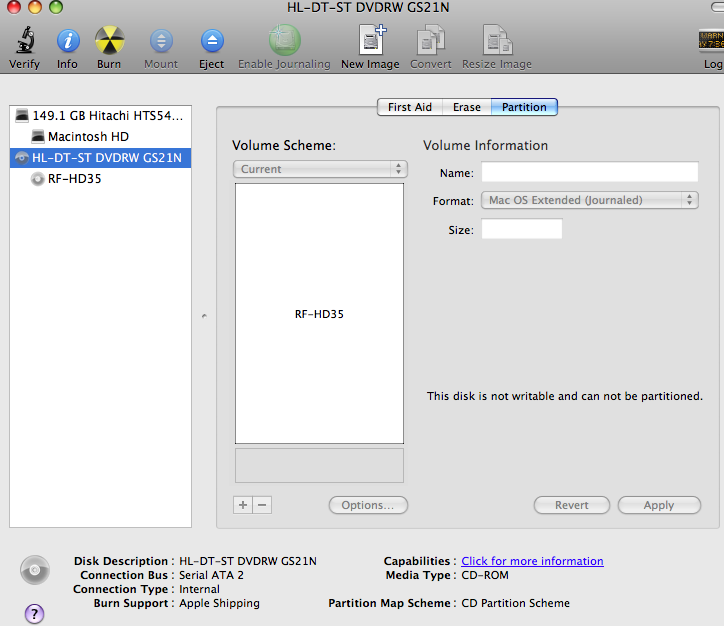
Task: Click the Apple Shipping burn support value
Action: pyautogui.click(x=219, y=603)
